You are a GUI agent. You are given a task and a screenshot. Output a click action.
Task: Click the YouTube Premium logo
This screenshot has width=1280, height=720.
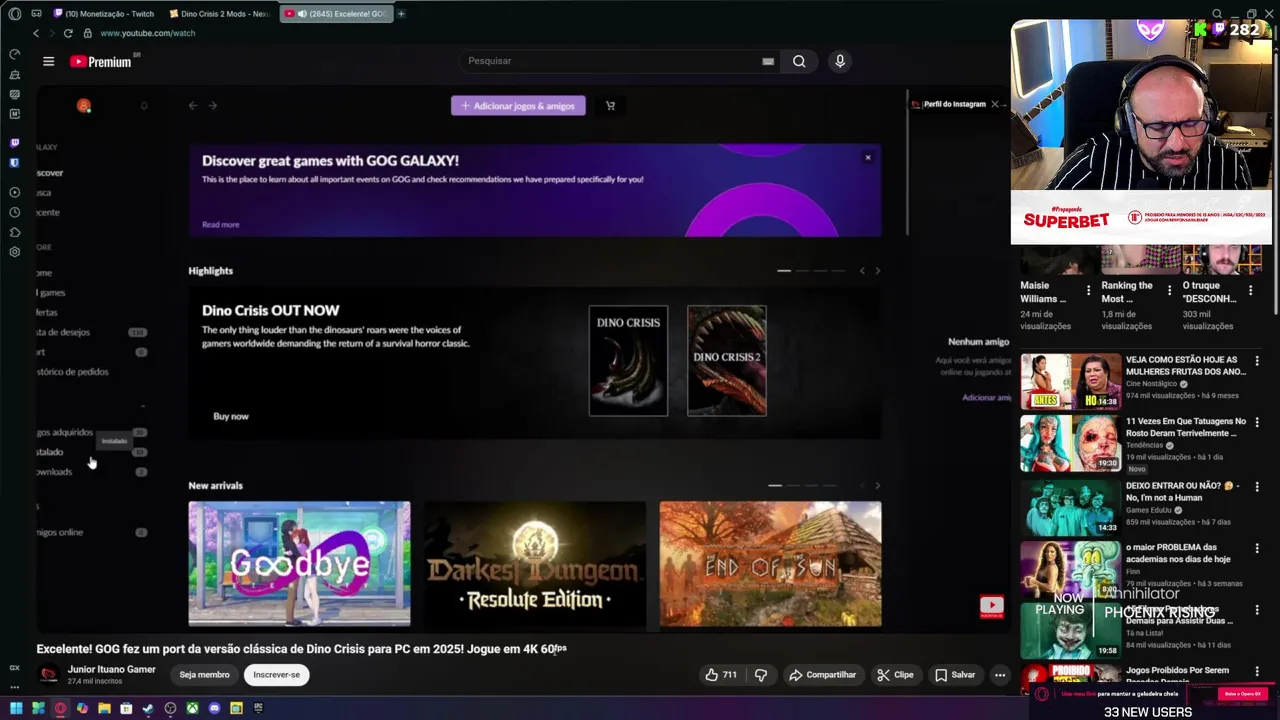pyautogui.click(x=101, y=61)
